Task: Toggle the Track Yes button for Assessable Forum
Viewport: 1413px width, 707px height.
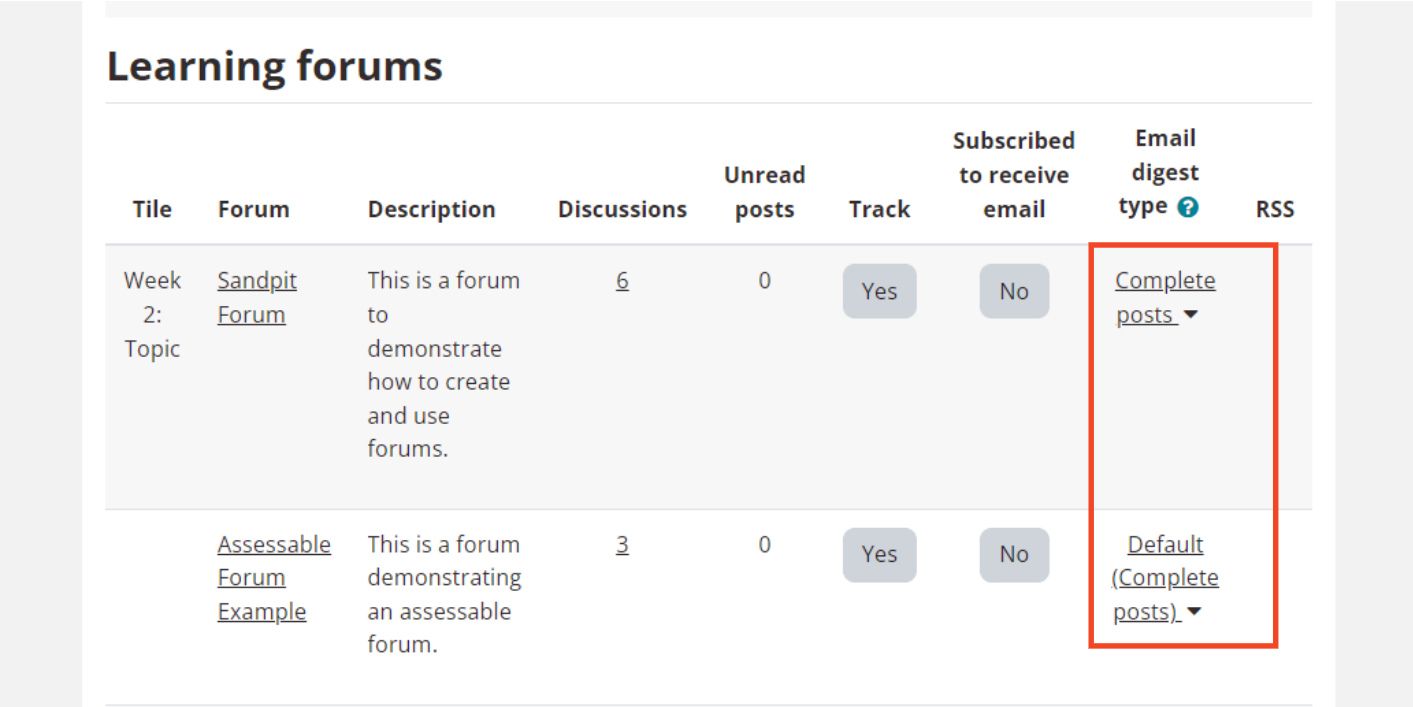Action: pyautogui.click(x=879, y=554)
